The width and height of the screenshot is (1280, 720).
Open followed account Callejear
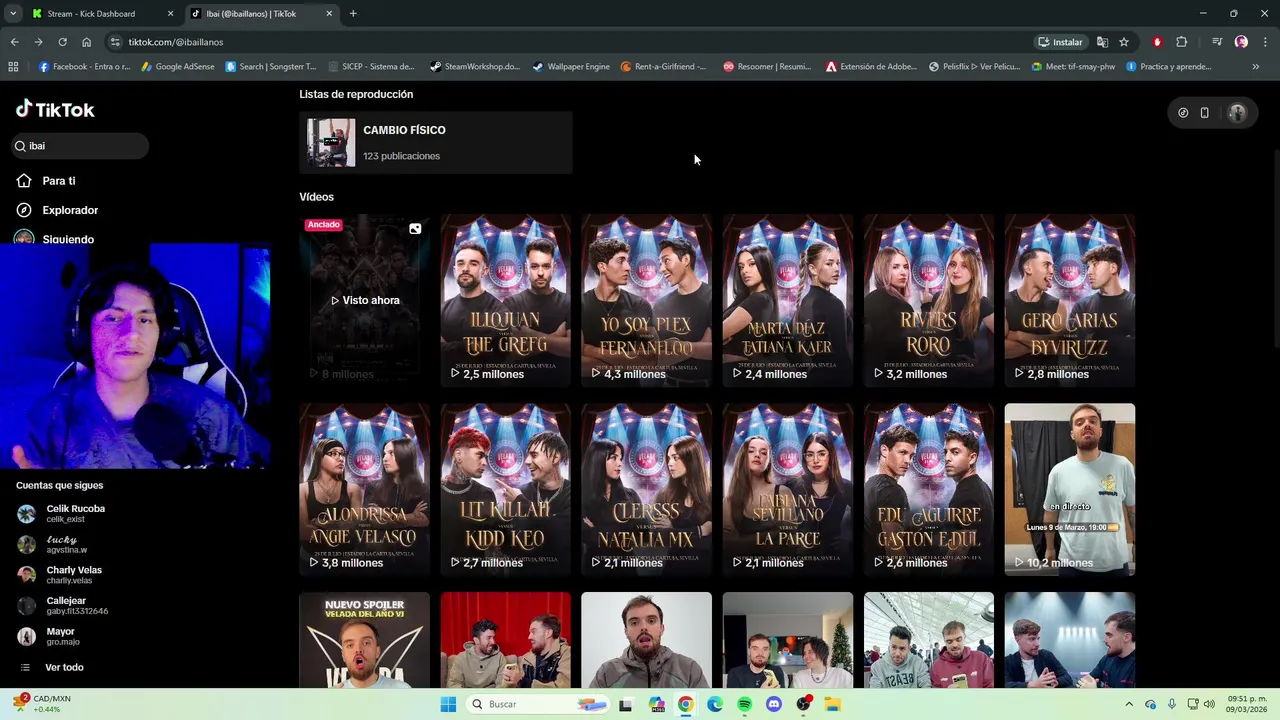pyautogui.click(x=63, y=606)
